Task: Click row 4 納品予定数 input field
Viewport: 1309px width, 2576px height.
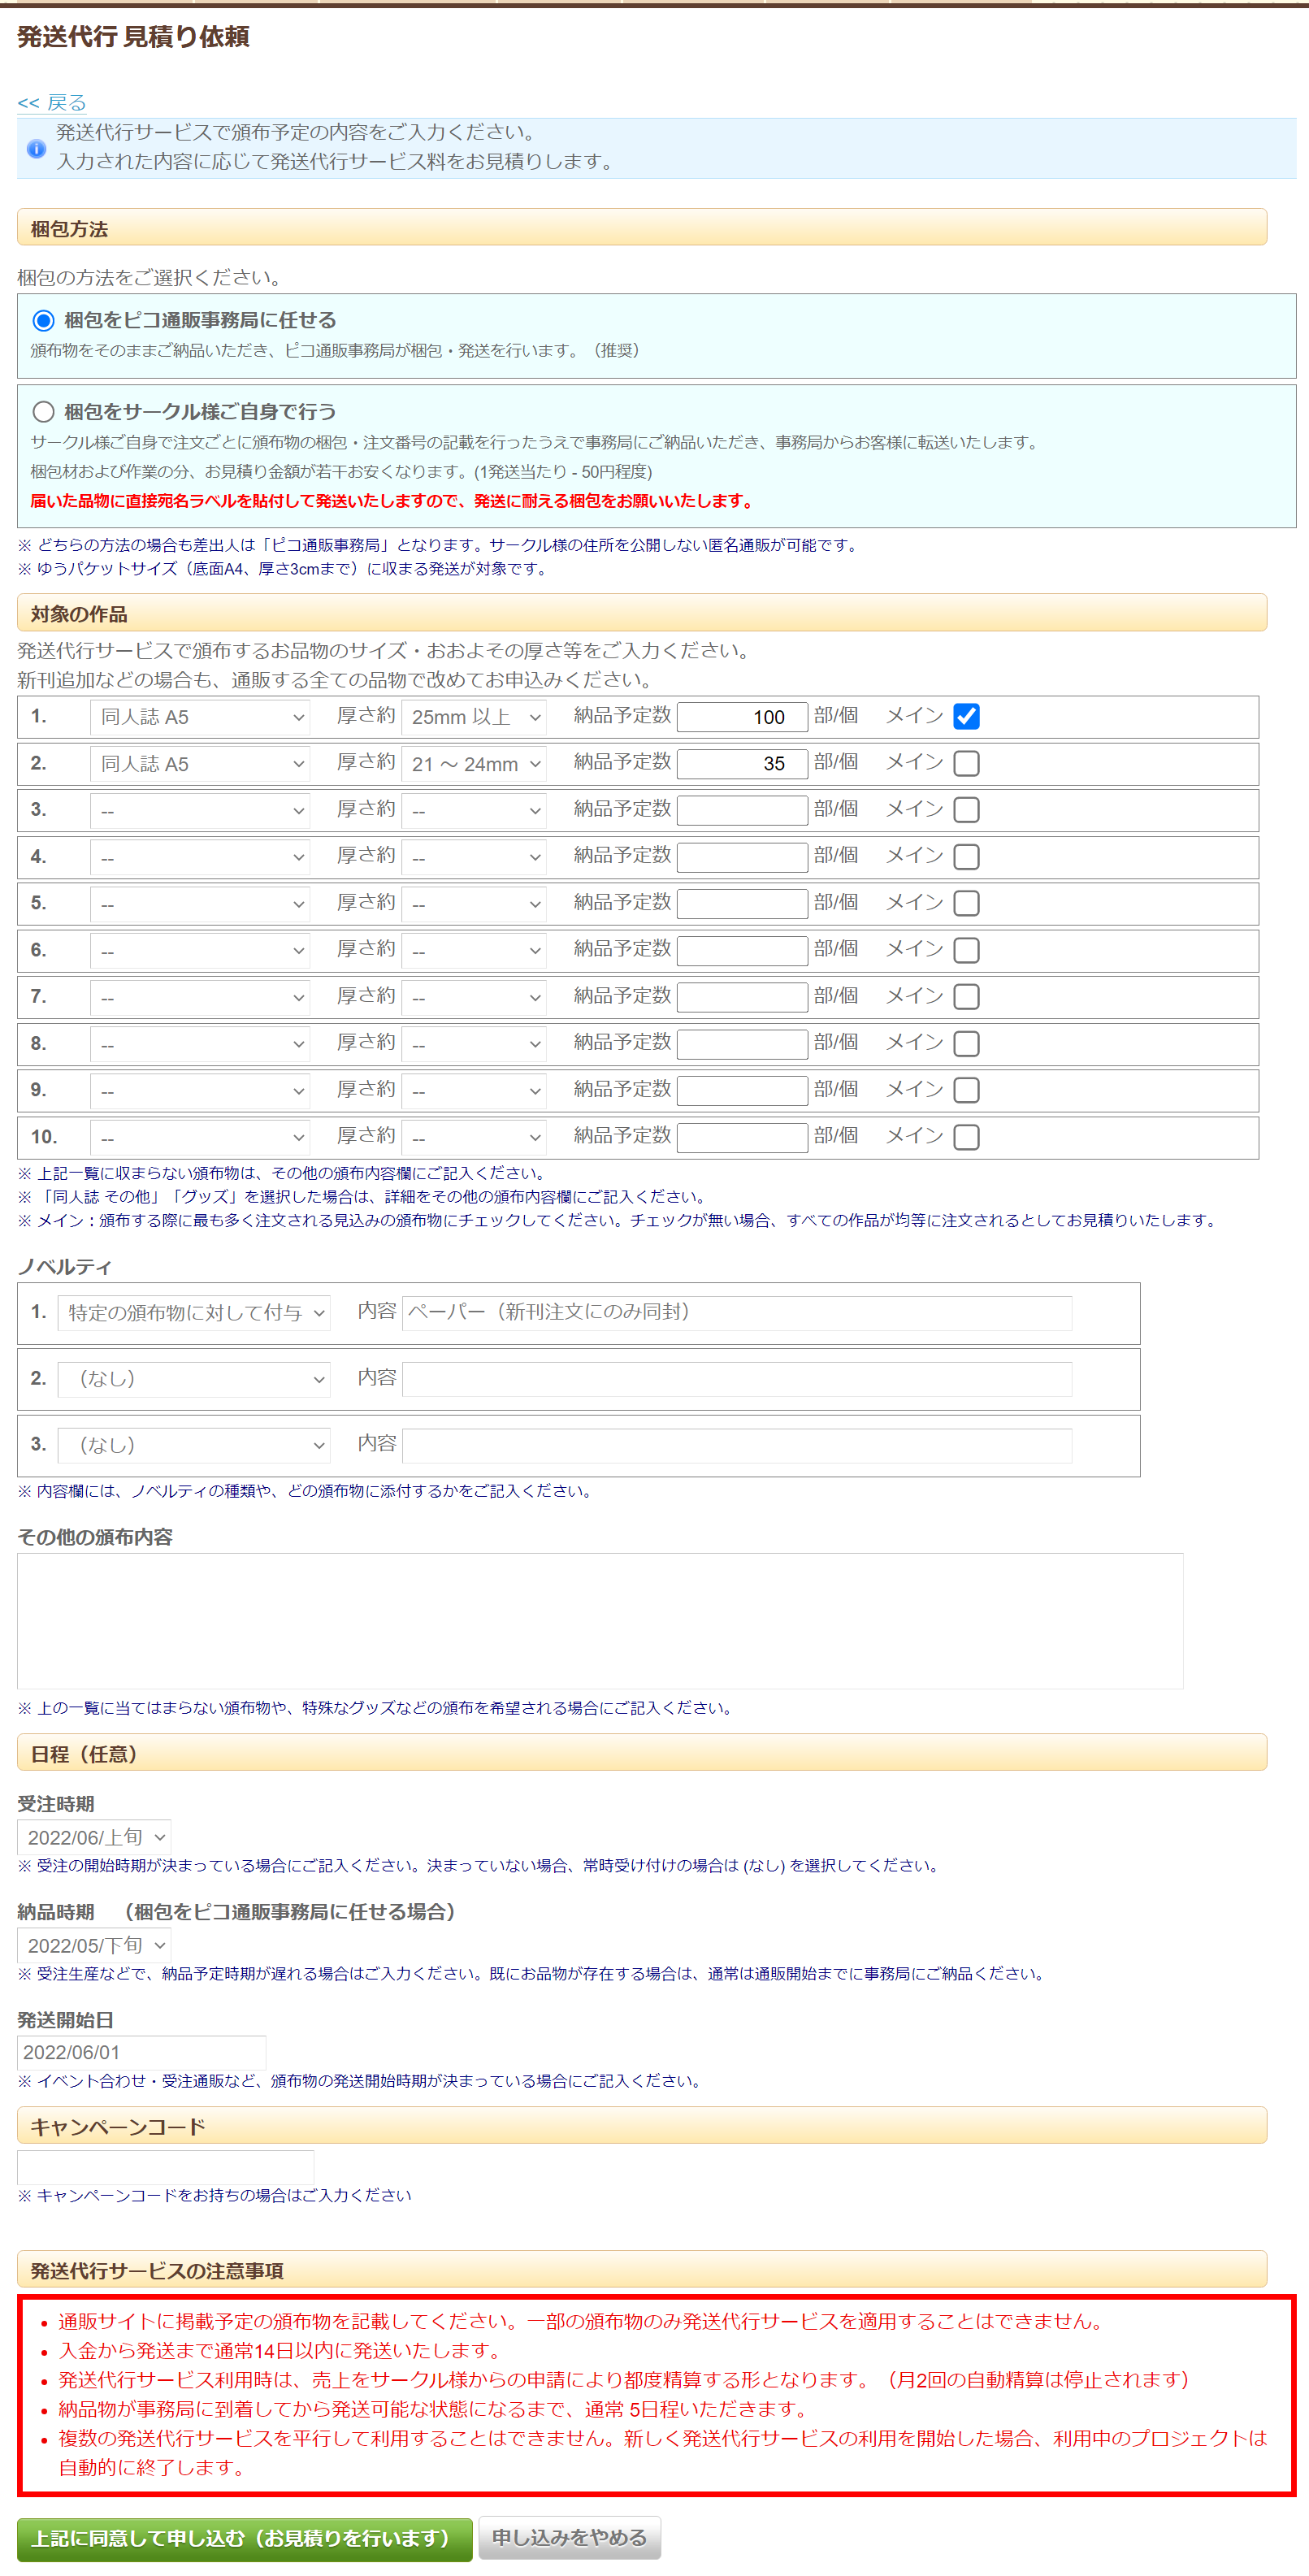Action: click(742, 857)
